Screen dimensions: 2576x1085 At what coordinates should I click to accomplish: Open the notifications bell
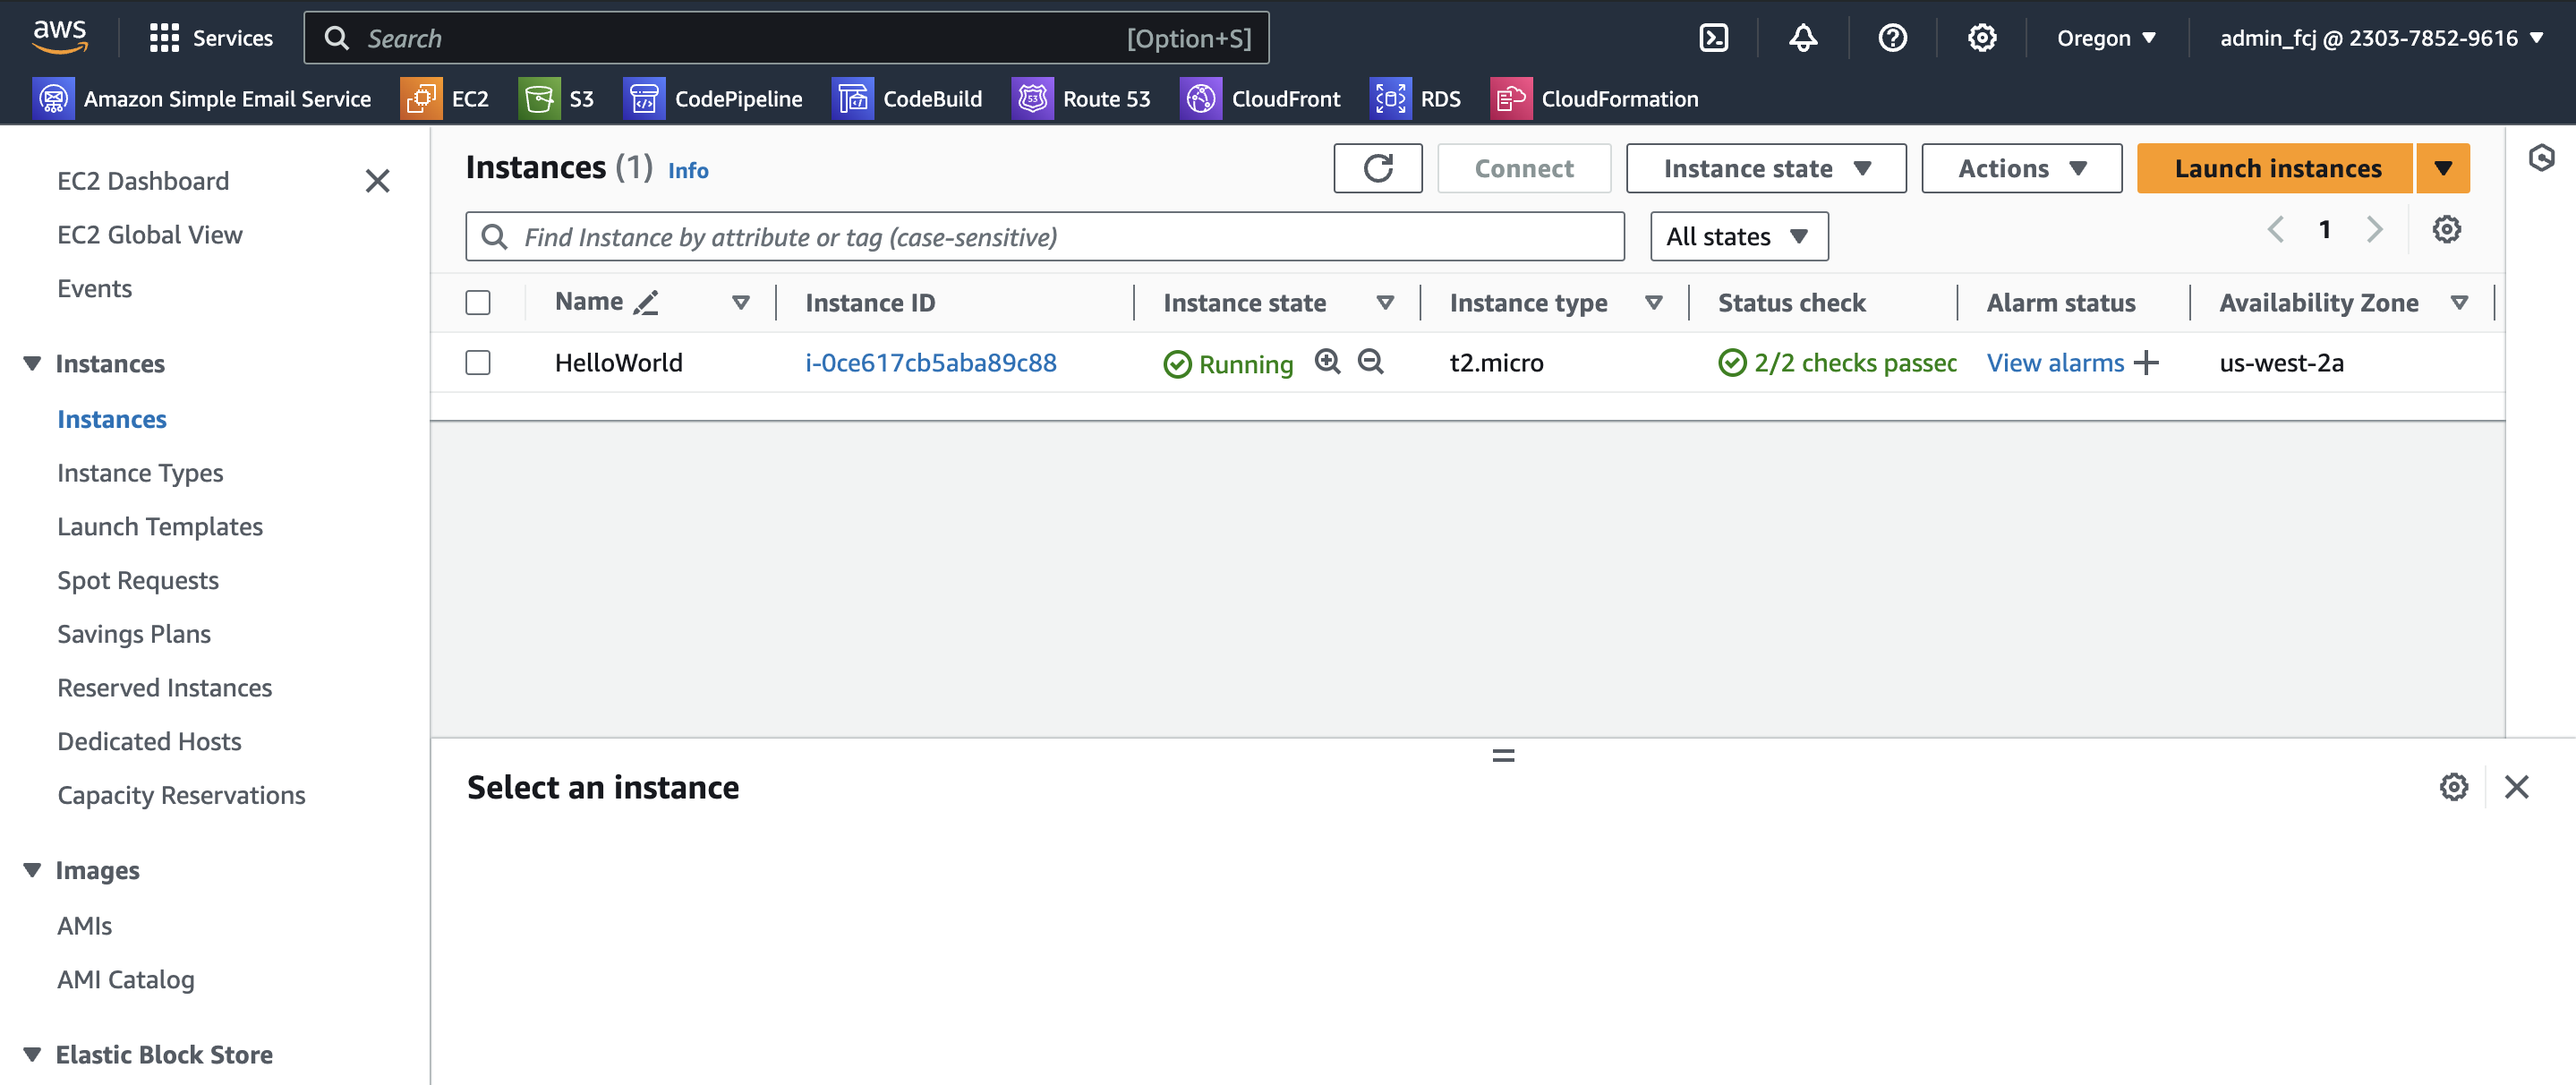point(1802,38)
